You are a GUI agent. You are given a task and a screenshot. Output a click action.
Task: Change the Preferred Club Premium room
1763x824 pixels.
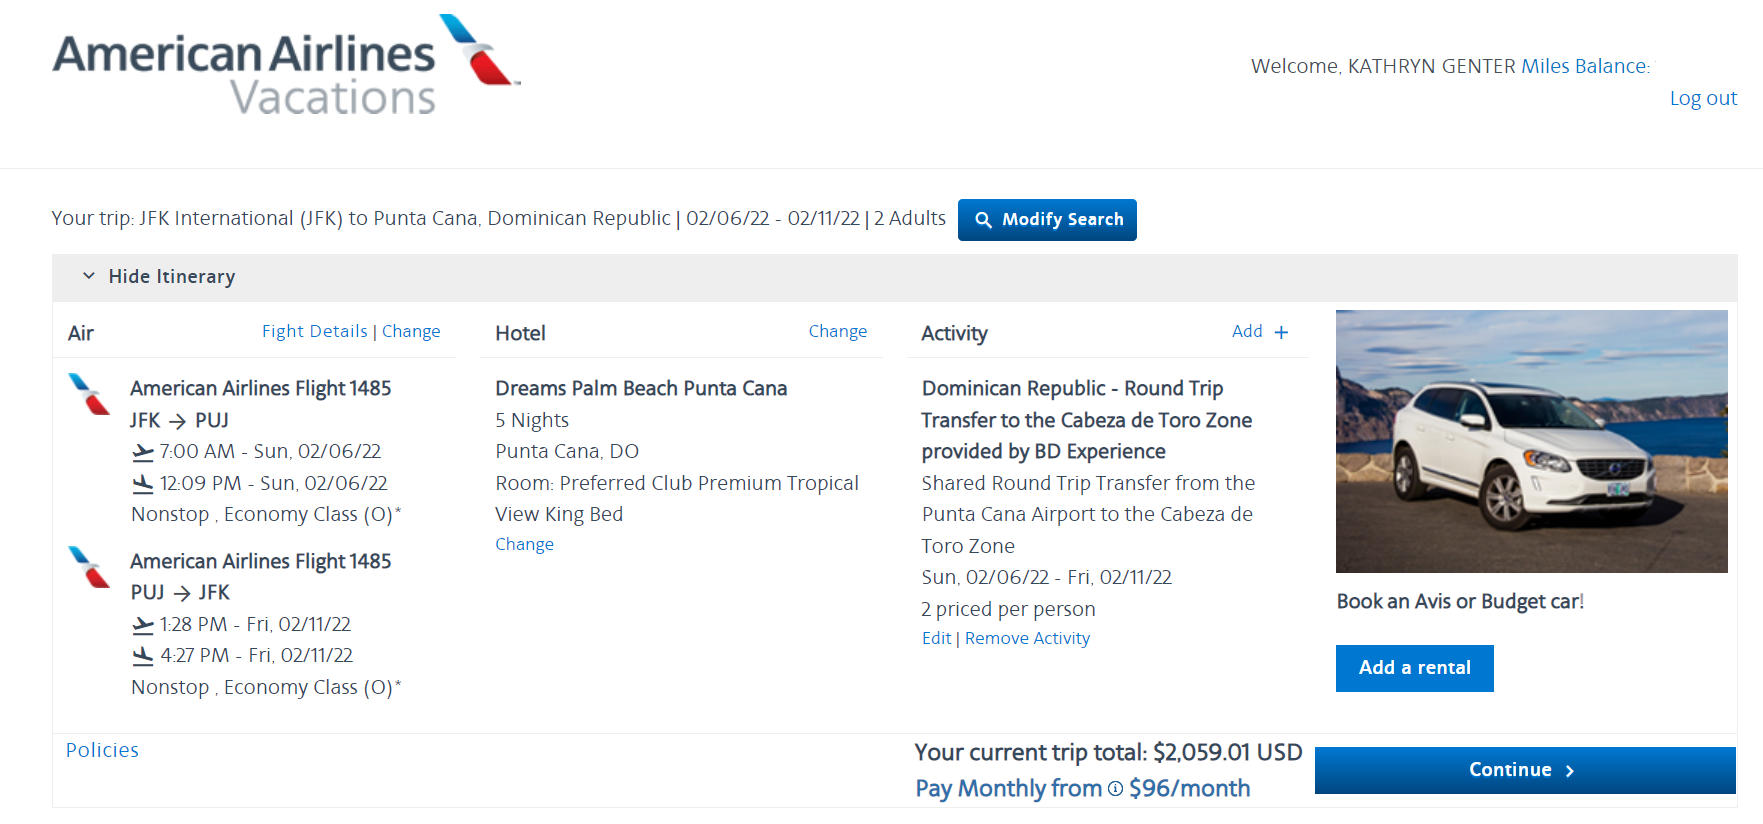(524, 543)
